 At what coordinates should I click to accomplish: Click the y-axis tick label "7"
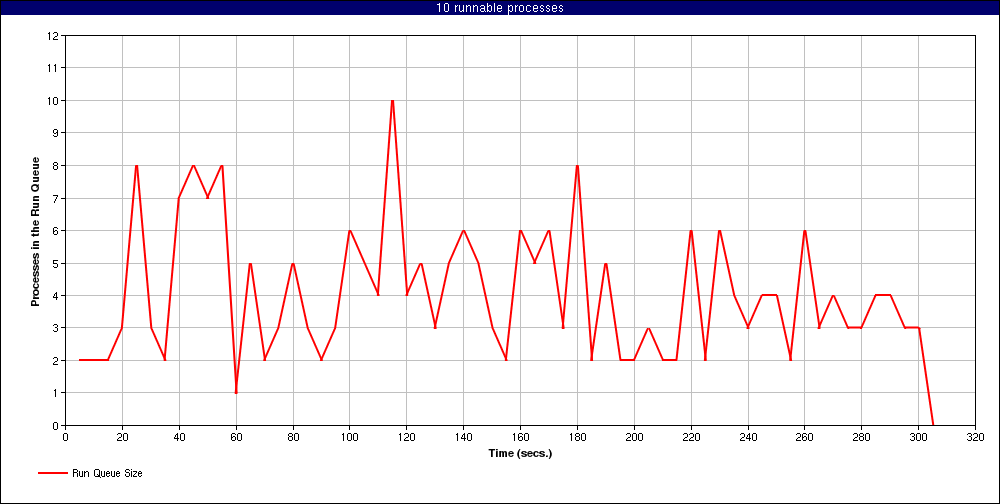(56, 198)
